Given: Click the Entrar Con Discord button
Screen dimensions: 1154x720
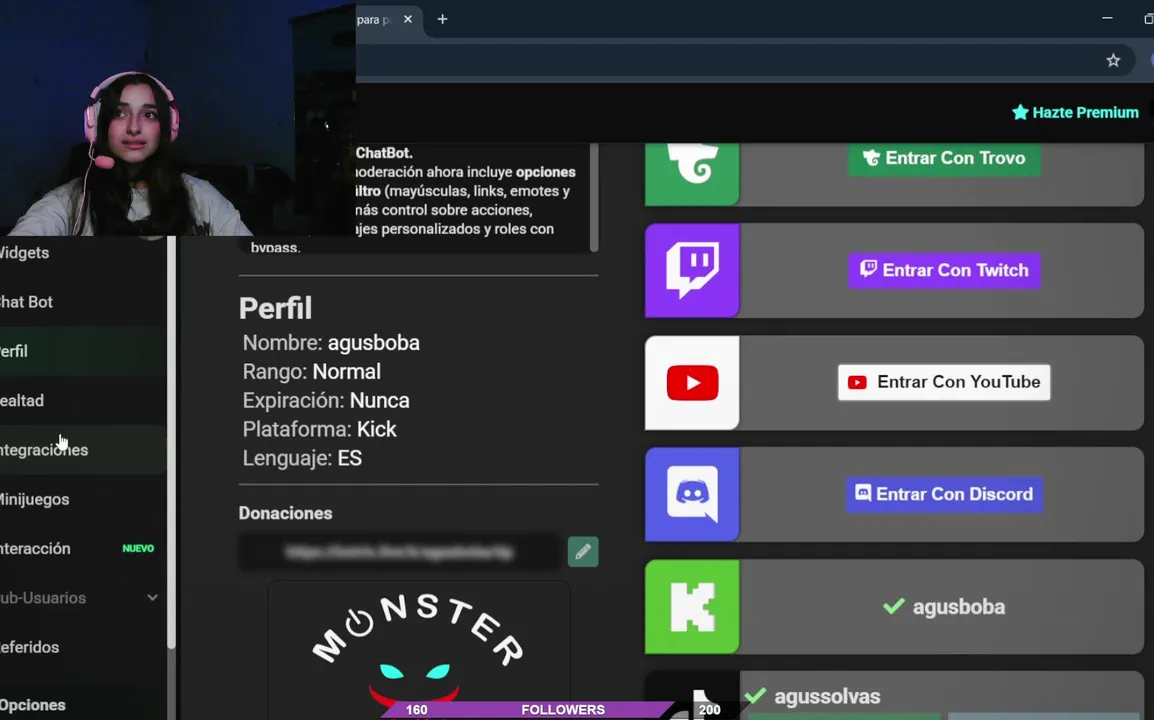Looking at the screenshot, I should pos(944,494).
